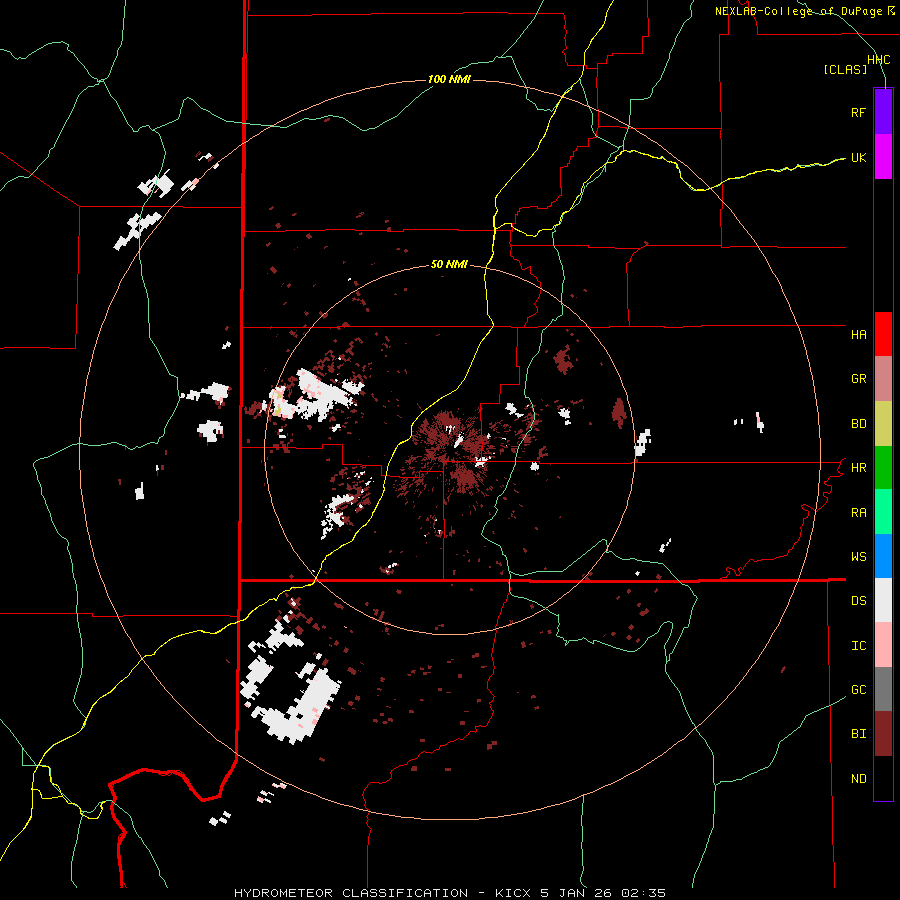
Task: Click the DS legend label
Action: [x=858, y=601]
